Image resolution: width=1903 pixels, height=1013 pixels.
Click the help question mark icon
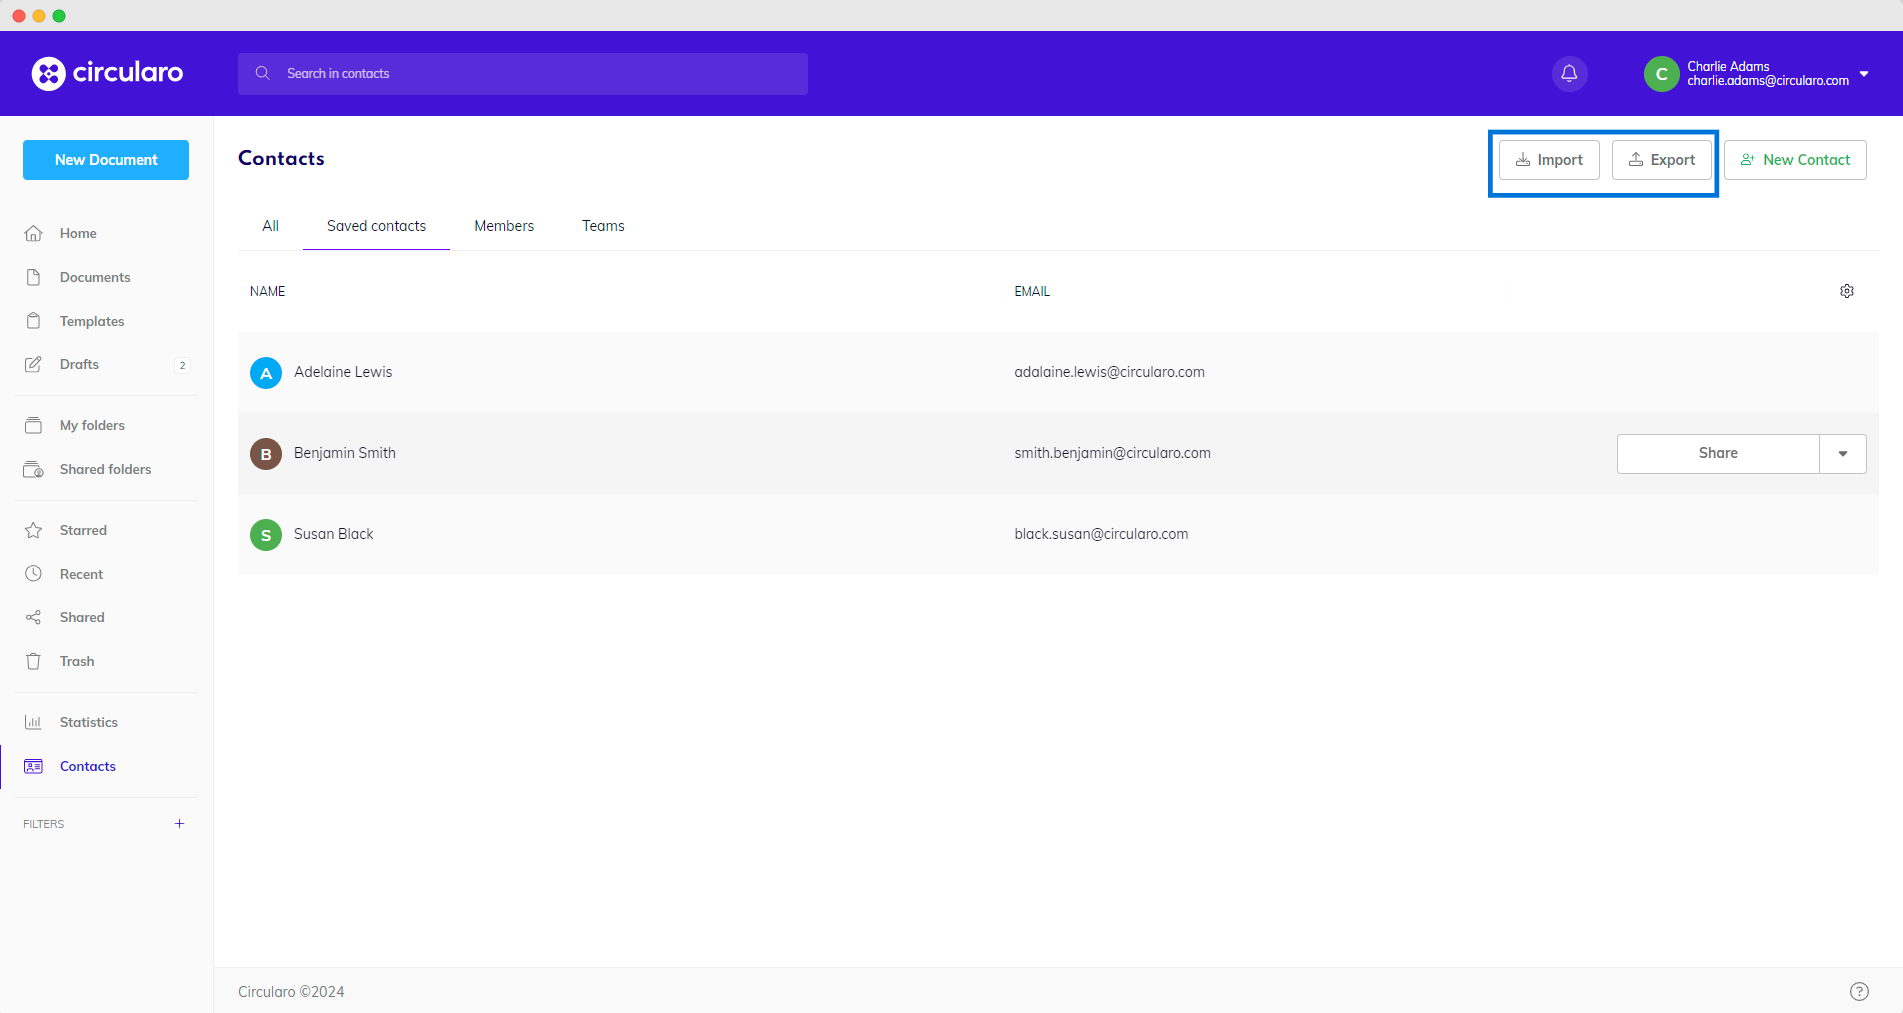click(1858, 991)
